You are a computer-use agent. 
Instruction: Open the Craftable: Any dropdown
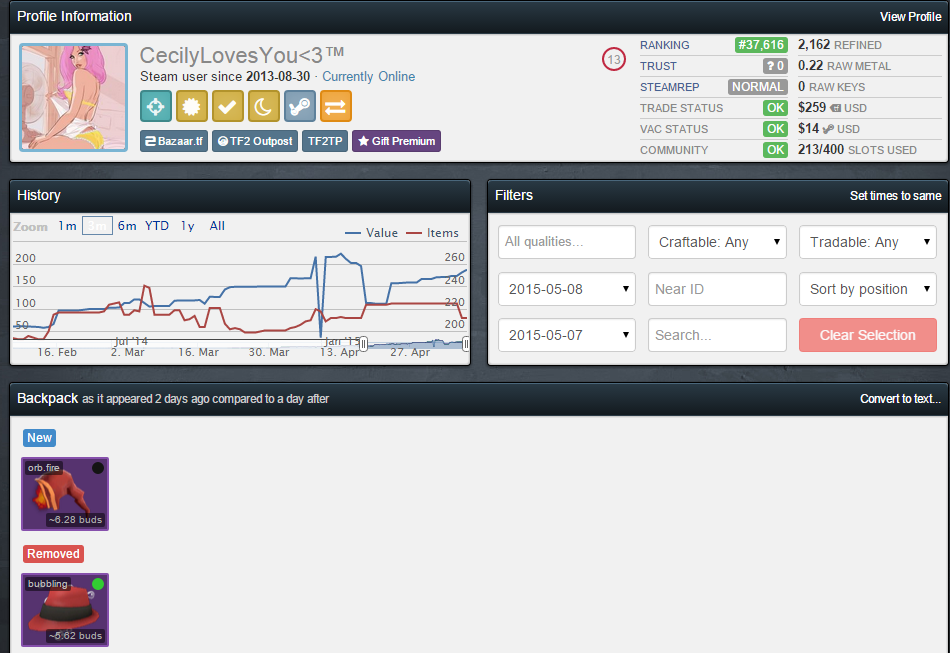(717, 242)
